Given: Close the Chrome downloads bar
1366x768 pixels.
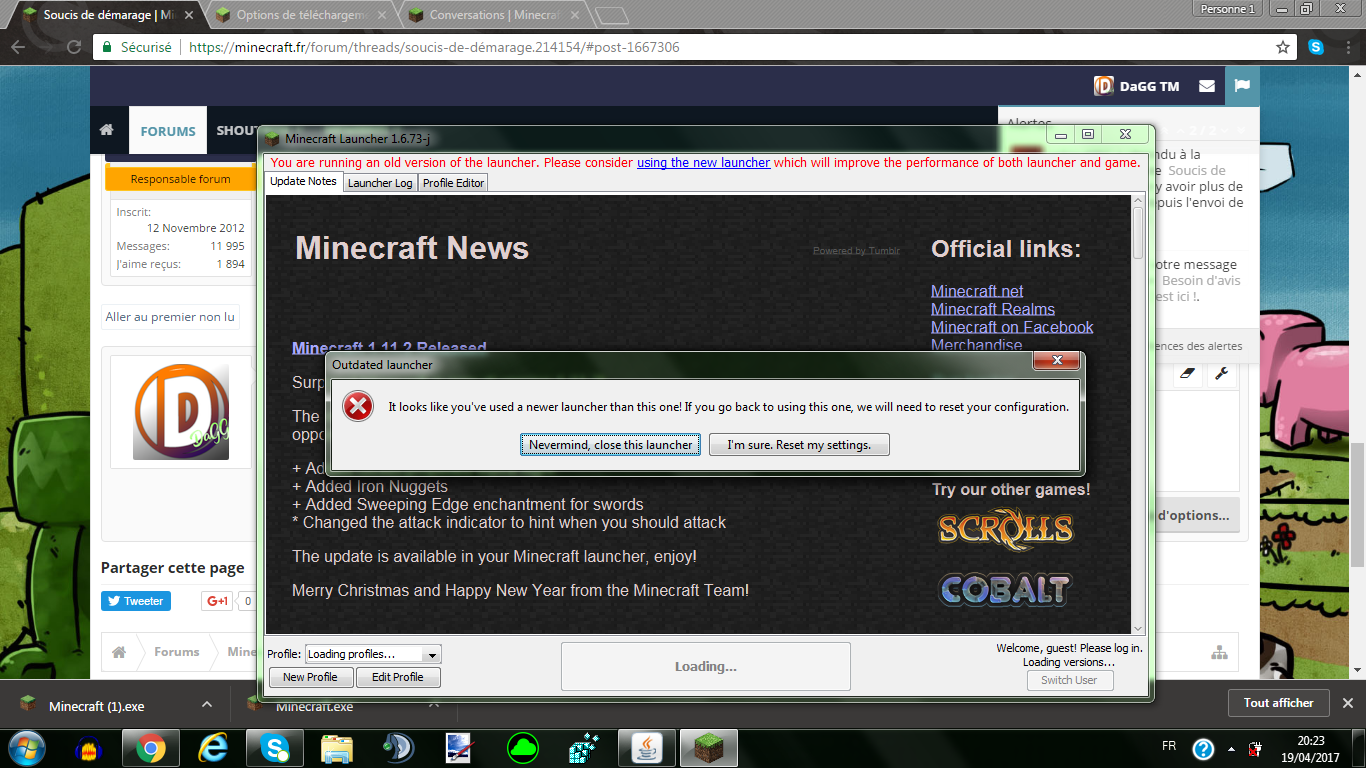Looking at the screenshot, I should 1348,703.
